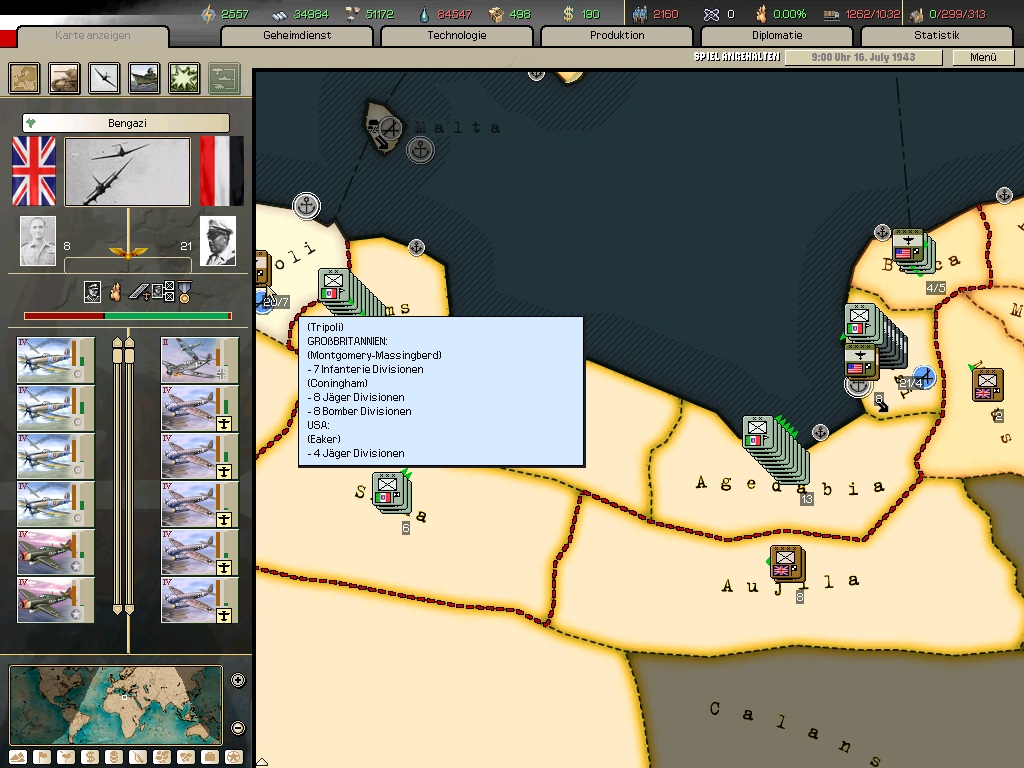
Task: Open the Europe map overview button
Action: (x=24, y=78)
